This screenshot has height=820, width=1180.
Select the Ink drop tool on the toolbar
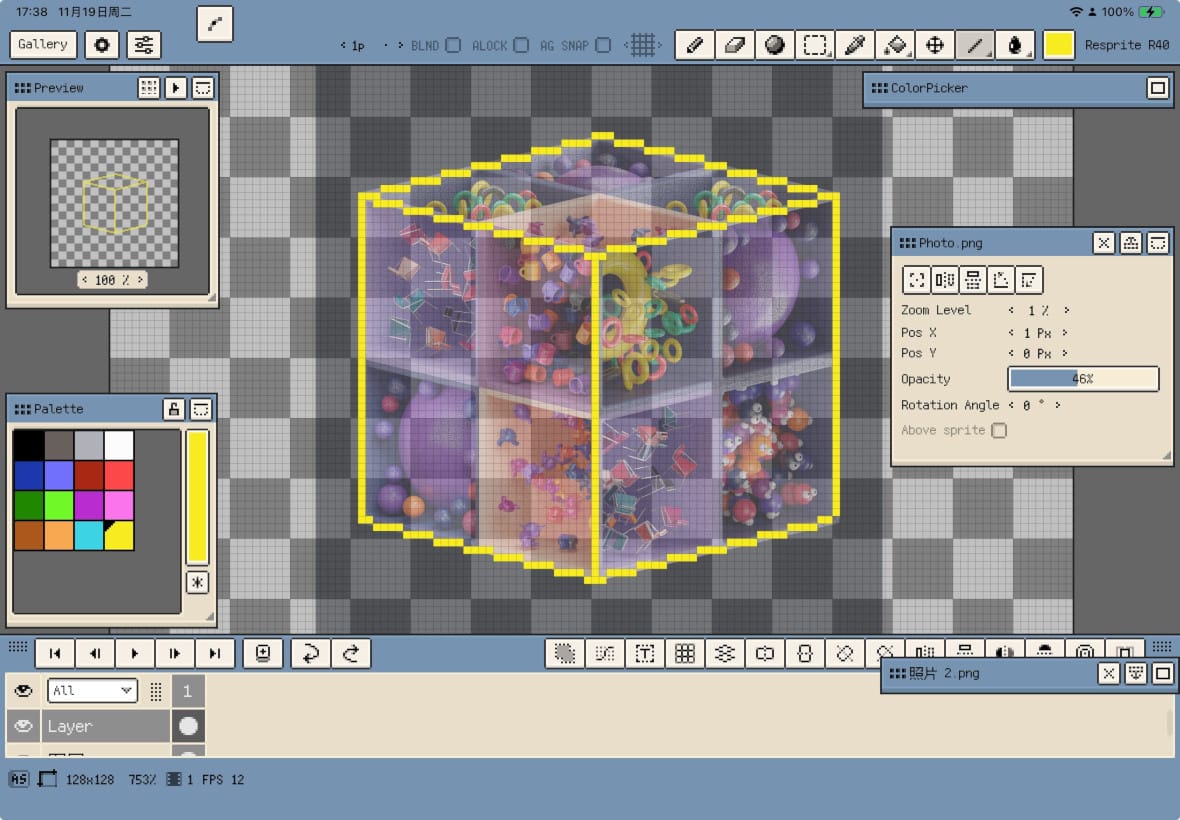point(1015,44)
